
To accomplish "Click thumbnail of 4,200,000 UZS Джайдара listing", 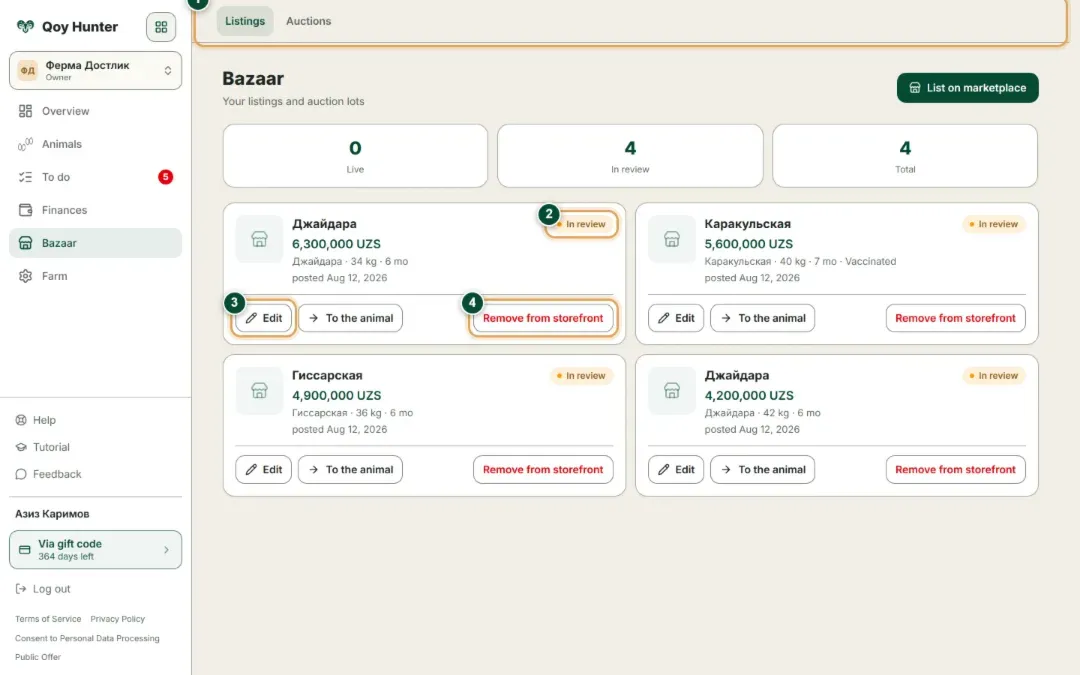I will coord(672,391).
